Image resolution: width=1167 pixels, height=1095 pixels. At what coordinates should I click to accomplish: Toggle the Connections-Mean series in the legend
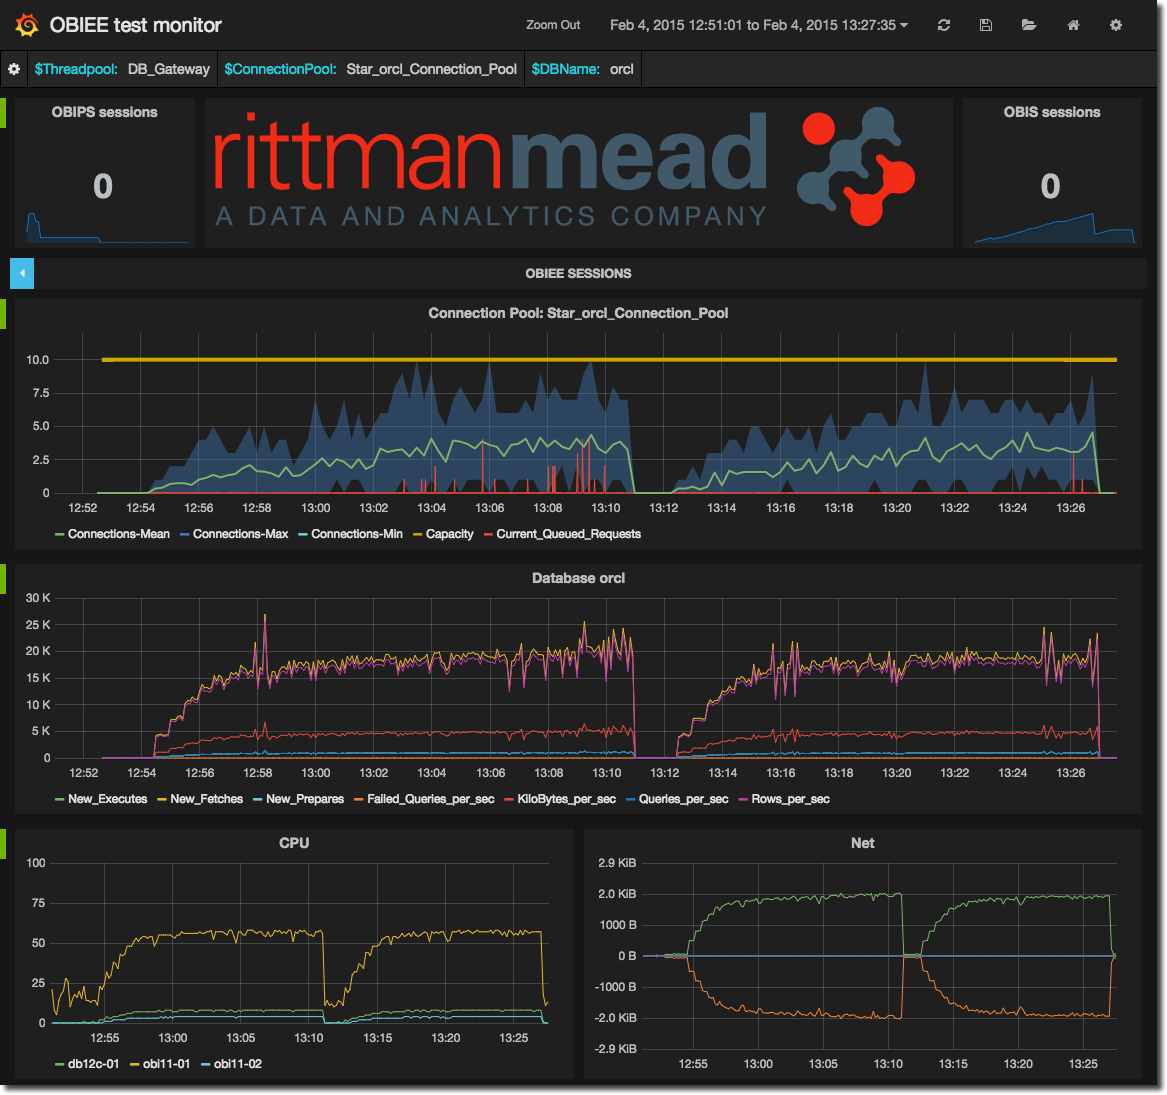click(118, 534)
